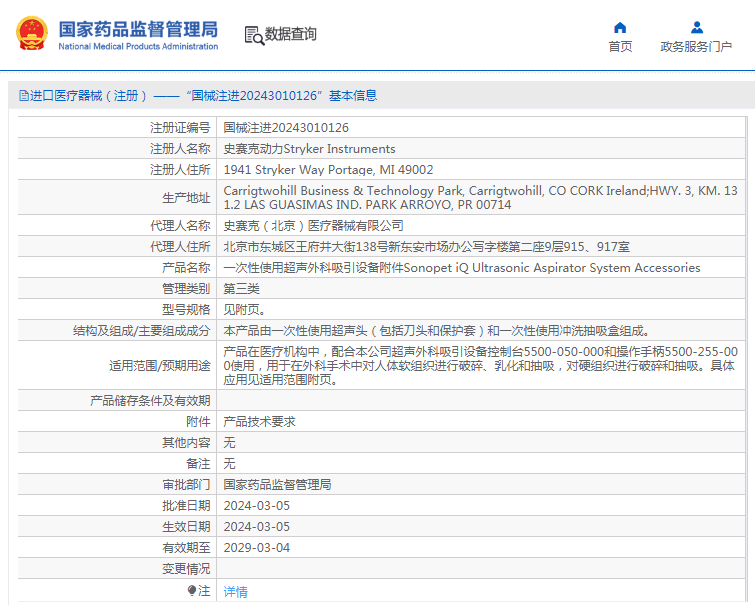Click the 有效期至 label
The width and height of the screenshot is (755, 605).
click(186, 548)
